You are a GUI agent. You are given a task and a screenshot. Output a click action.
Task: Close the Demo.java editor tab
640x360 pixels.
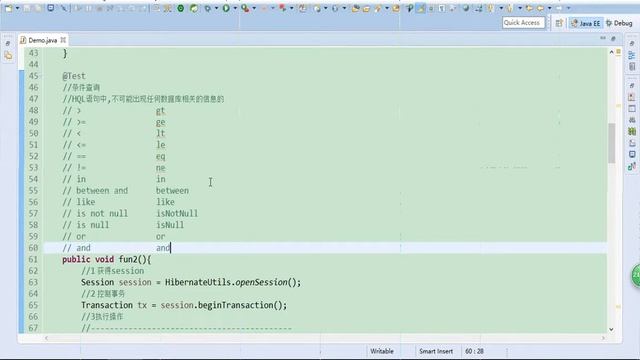(x=63, y=40)
